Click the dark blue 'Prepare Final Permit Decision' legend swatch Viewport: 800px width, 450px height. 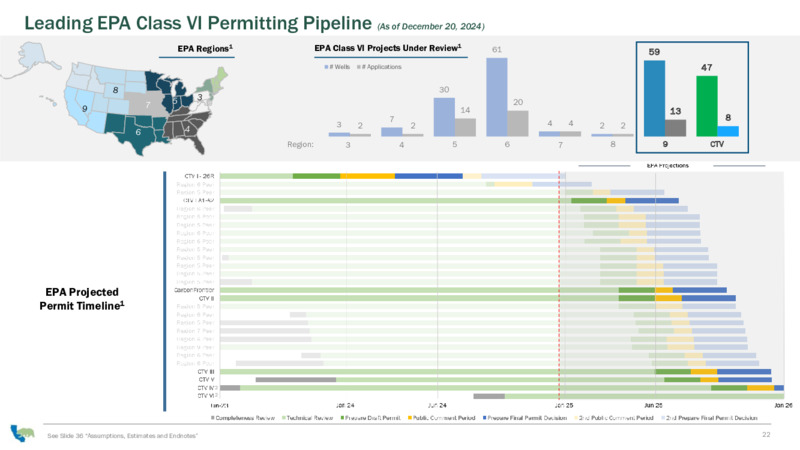click(484, 418)
